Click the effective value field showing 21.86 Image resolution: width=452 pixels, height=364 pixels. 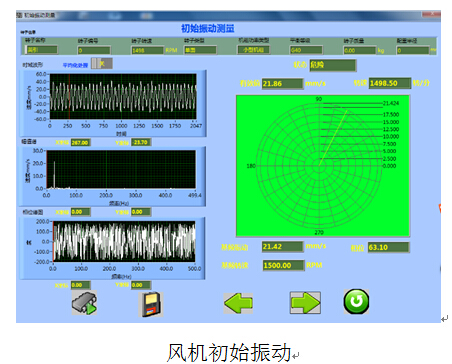[283, 83]
